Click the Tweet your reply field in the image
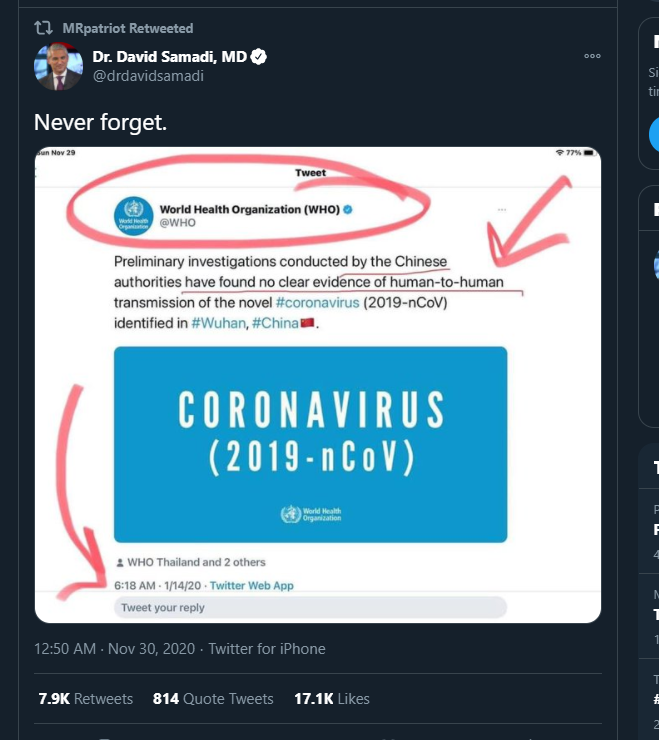659x740 pixels. [310, 607]
